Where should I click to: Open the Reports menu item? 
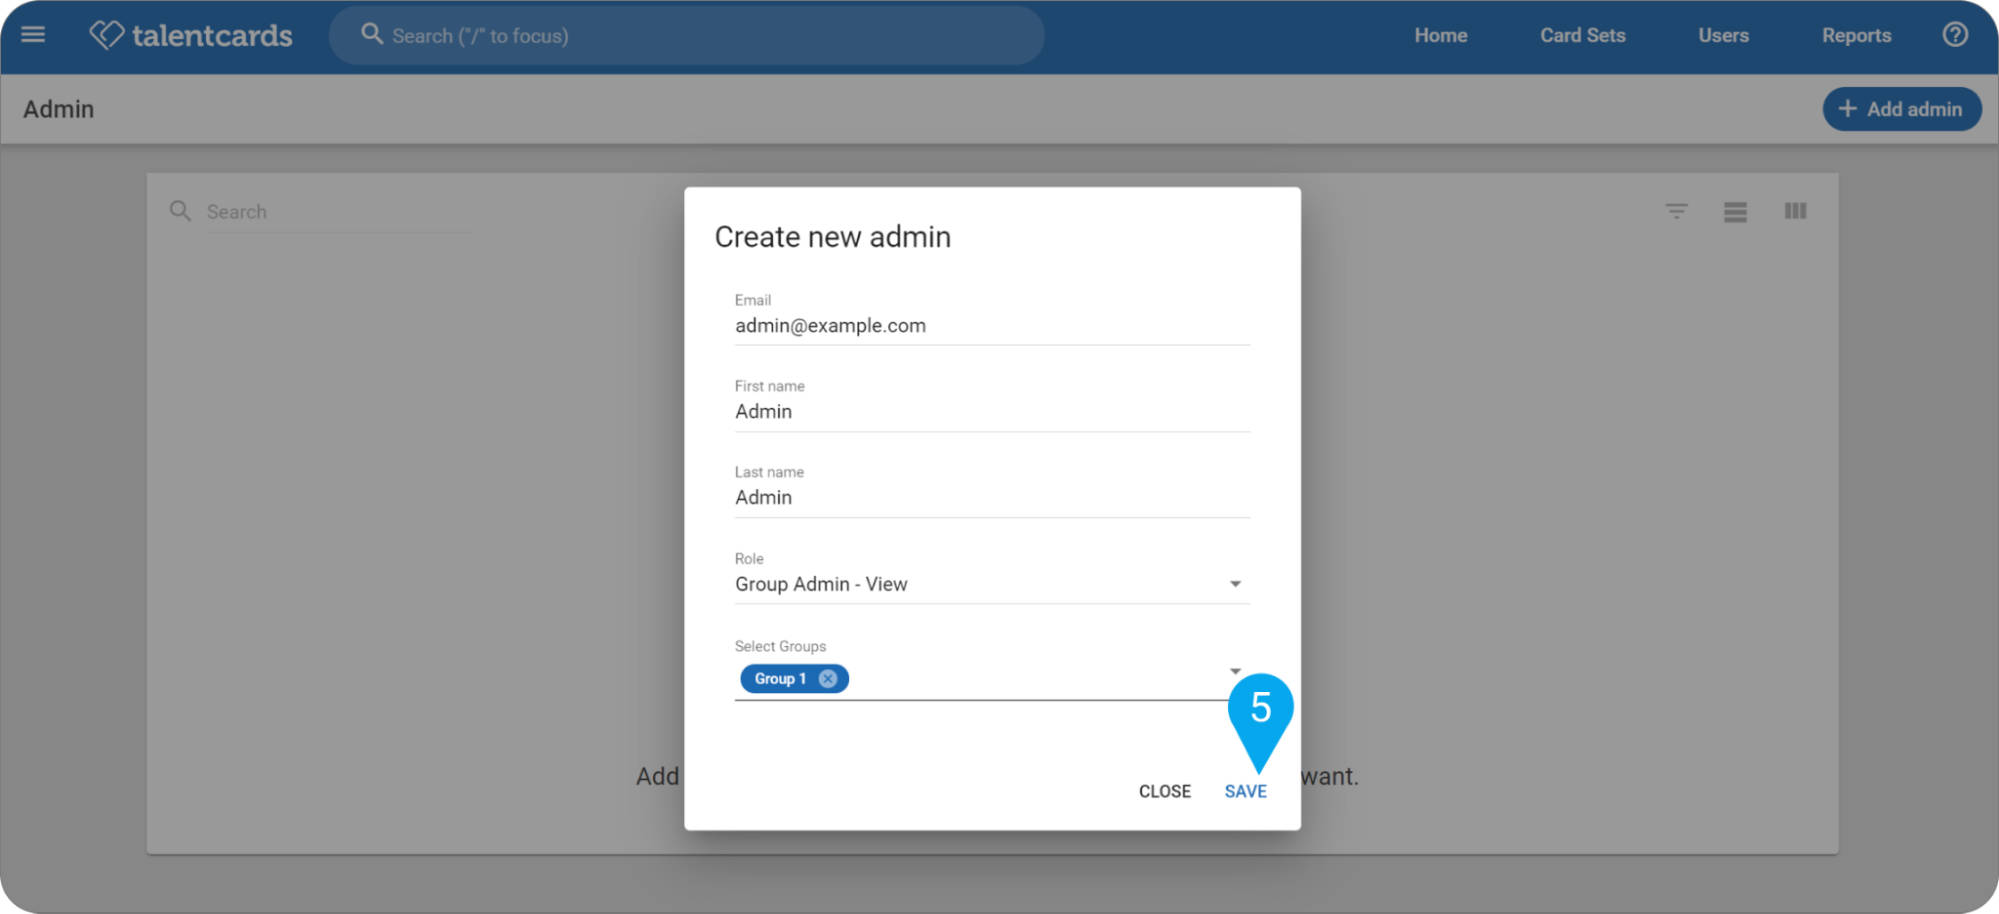pyautogui.click(x=1856, y=35)
